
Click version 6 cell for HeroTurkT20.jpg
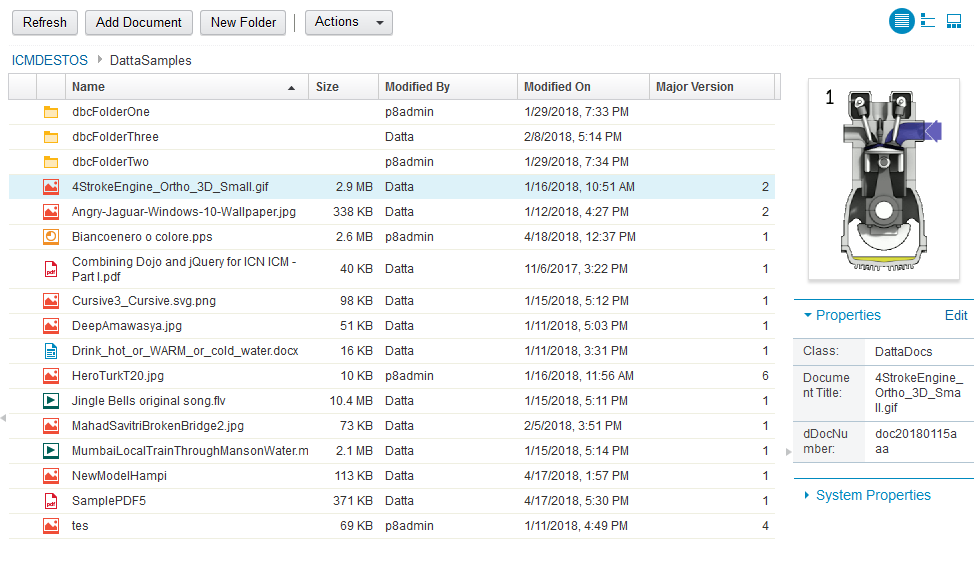click(x=765, y=376)
